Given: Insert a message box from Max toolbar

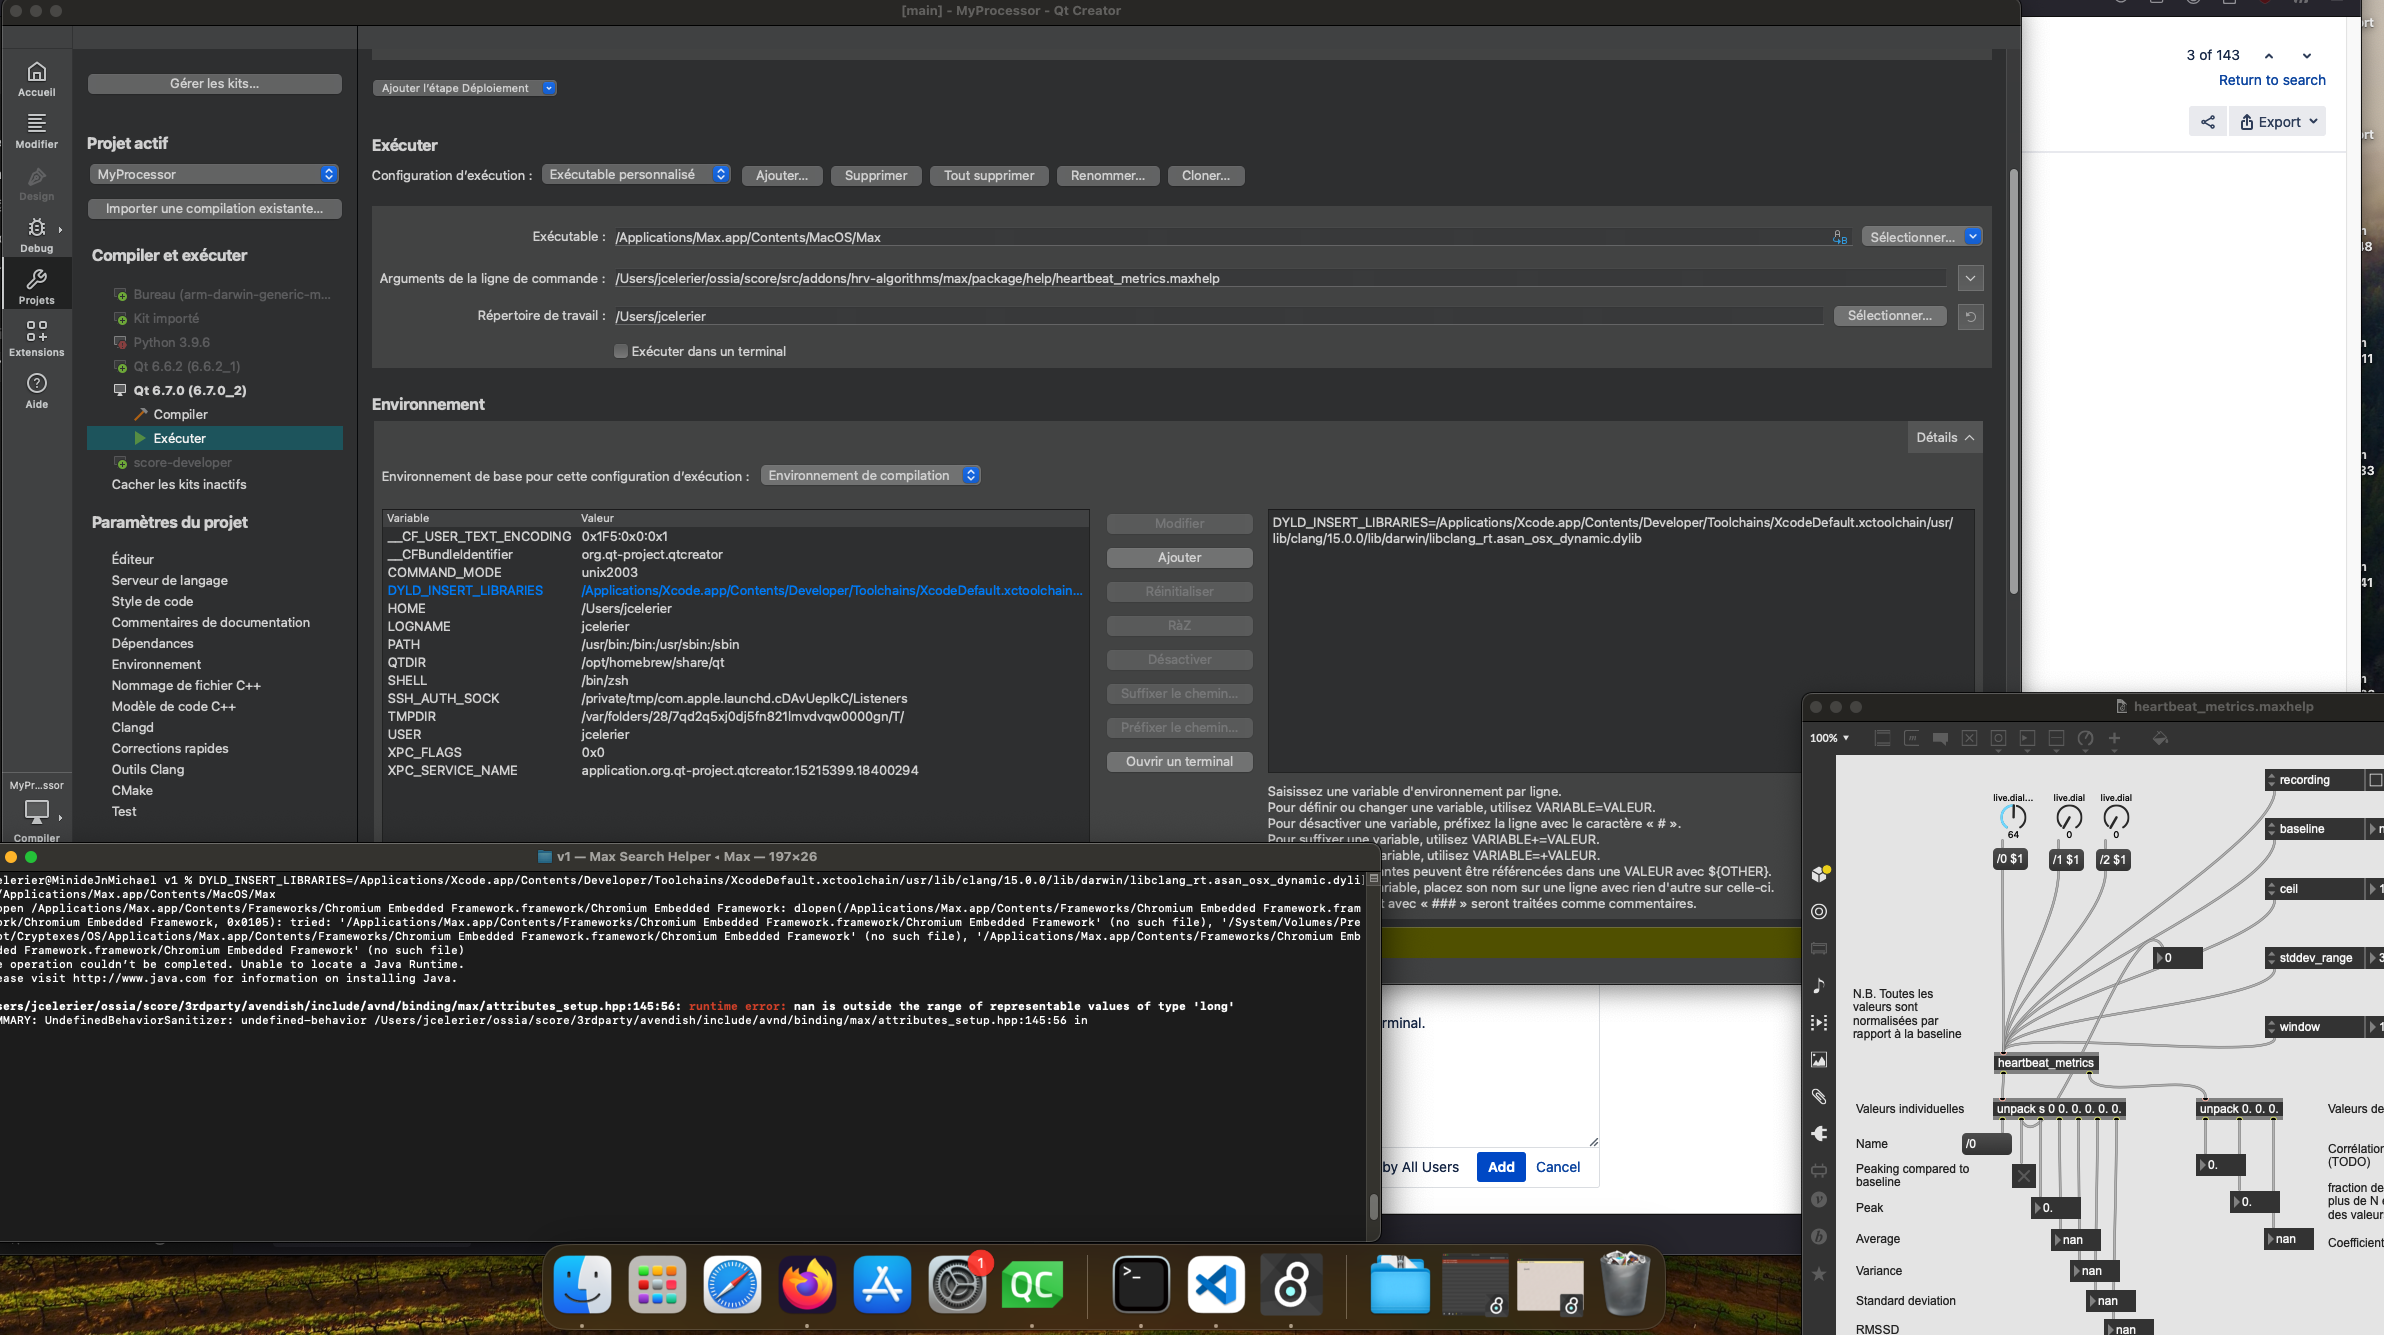Looking at the screenshot, I should (1911, 738).
